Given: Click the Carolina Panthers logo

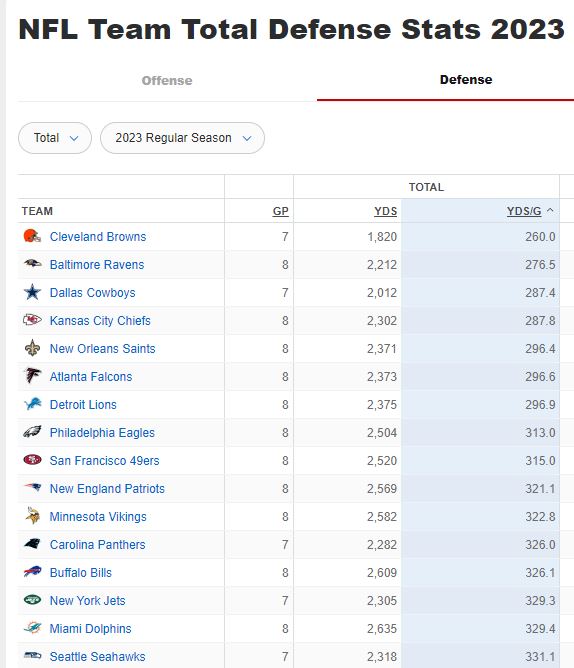Looking at the screenshot, I should click(32, 544).
